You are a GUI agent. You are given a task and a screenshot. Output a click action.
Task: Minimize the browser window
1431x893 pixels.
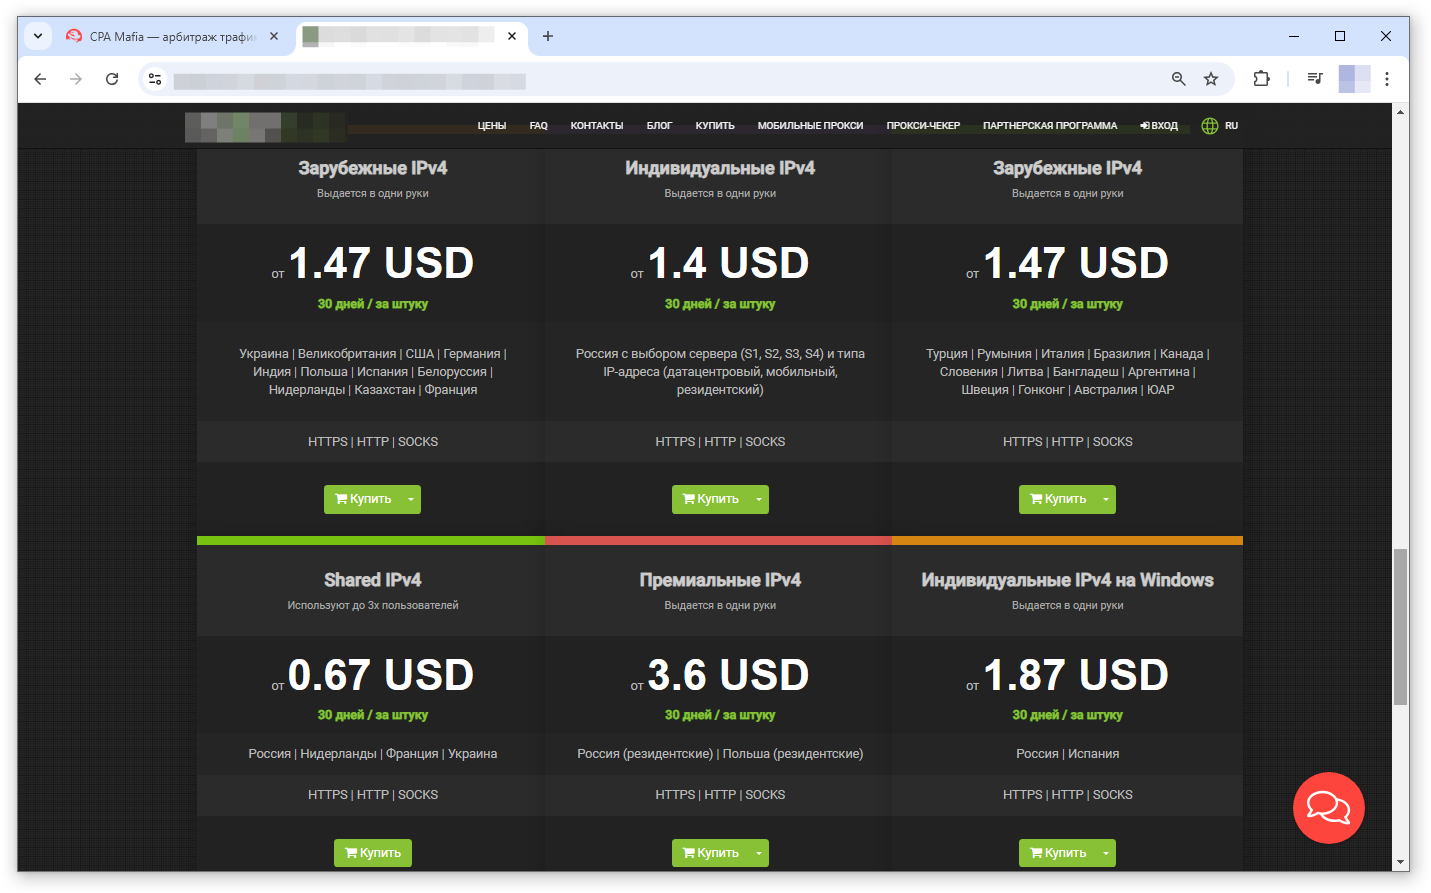click(x=1294, y=36)
